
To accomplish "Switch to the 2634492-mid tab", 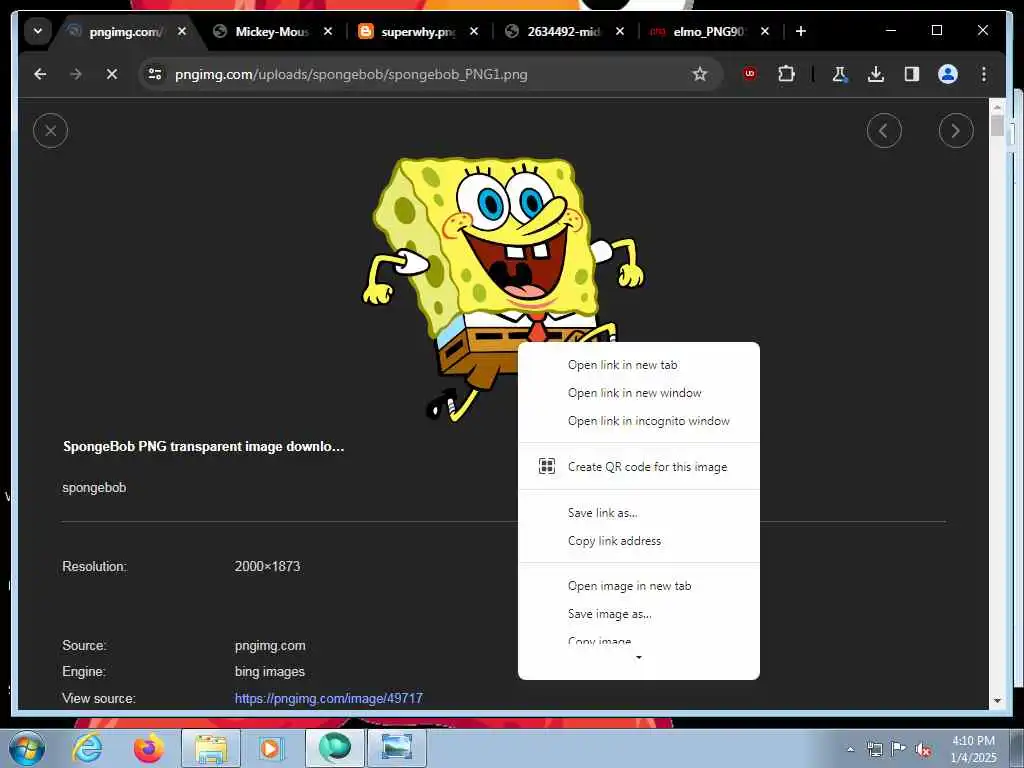I will click(565, 31).
